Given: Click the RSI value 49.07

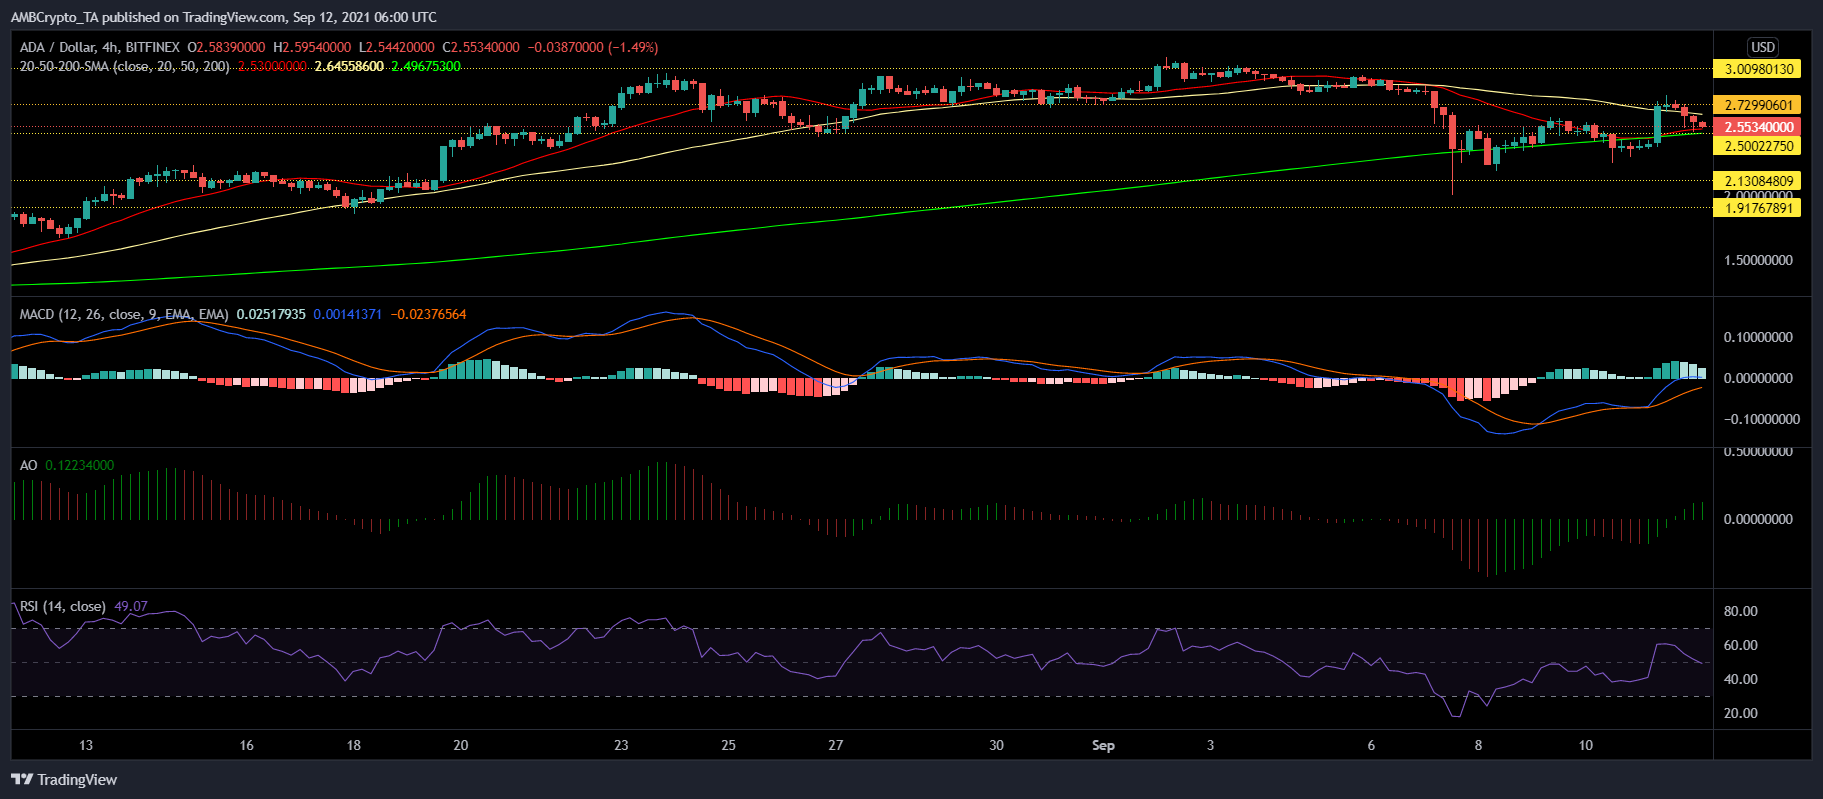Looking at the screenshot, I should pos(131,606).
